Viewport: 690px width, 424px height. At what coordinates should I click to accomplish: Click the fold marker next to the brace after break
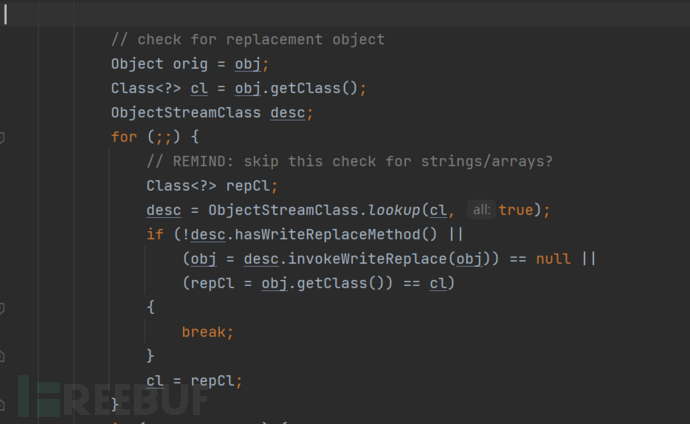coord(3,355)
